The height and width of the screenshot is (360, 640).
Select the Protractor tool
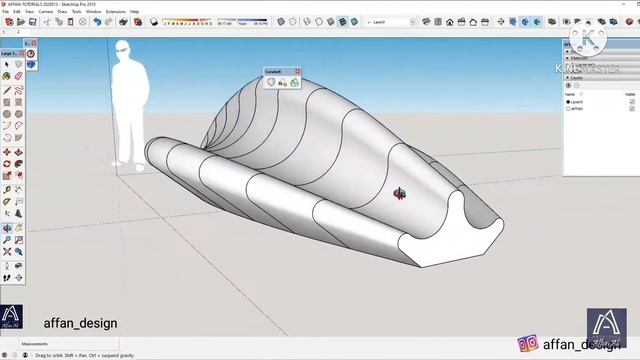point(7,202)
